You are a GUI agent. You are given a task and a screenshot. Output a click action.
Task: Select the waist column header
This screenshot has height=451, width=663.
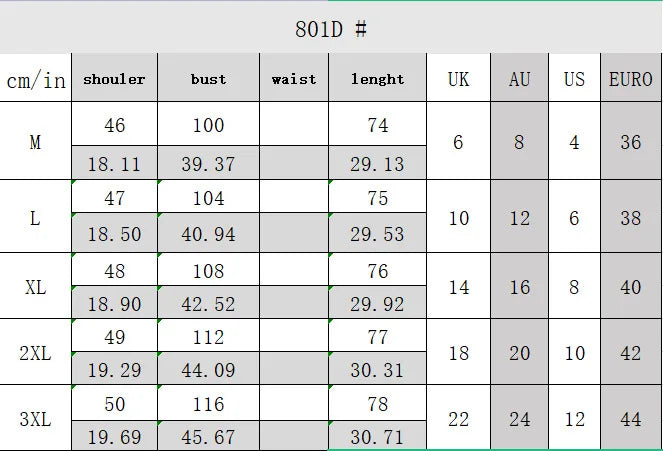293,79
